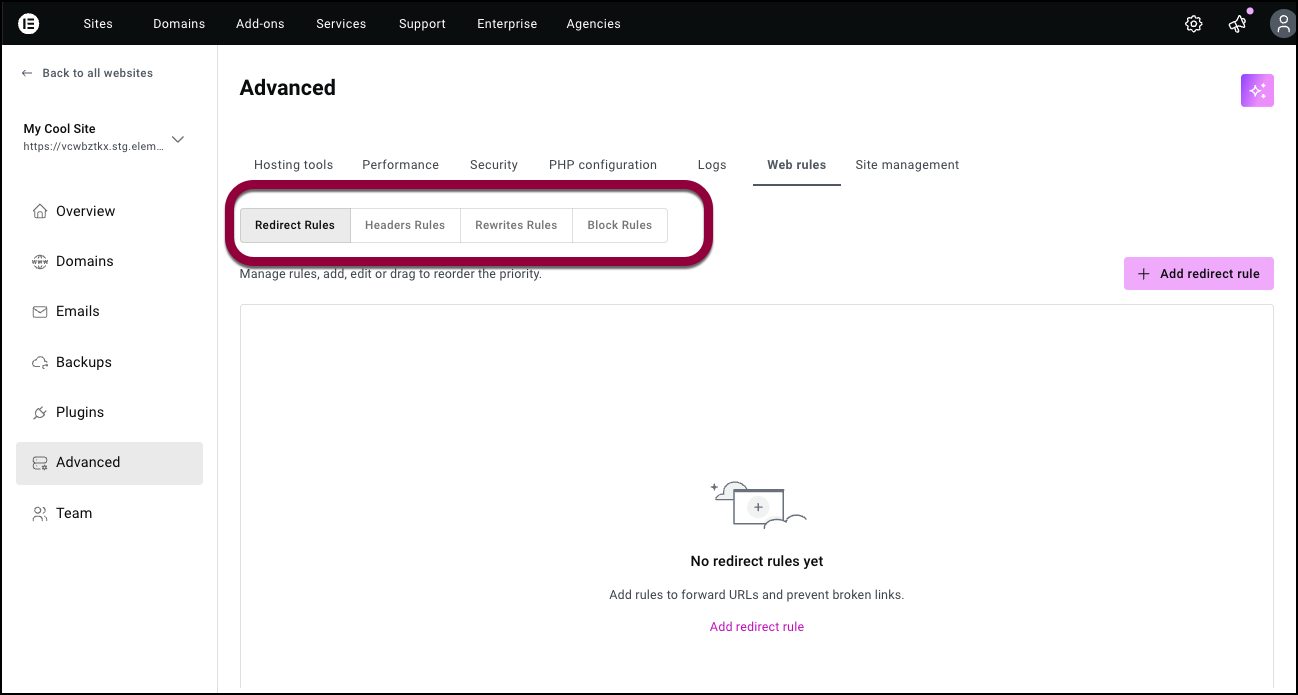Switch to the Security tab
Image resolution: width=1298 pixels, height=695 pixels.
click(494, 165)
